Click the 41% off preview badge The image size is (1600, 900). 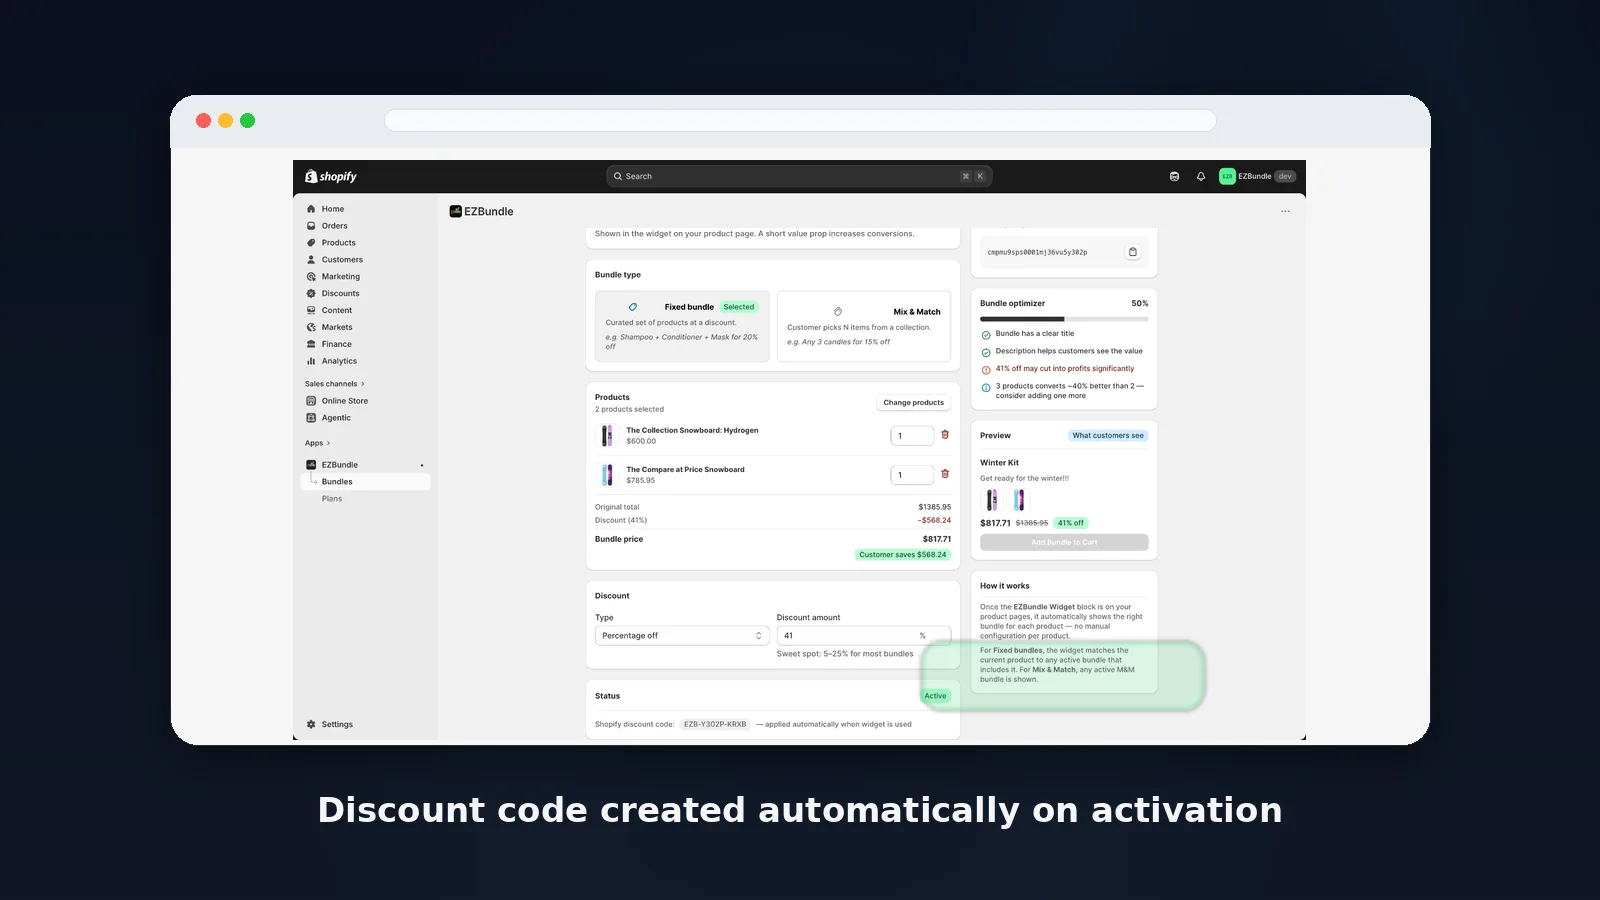click(x=1071, y=523)
